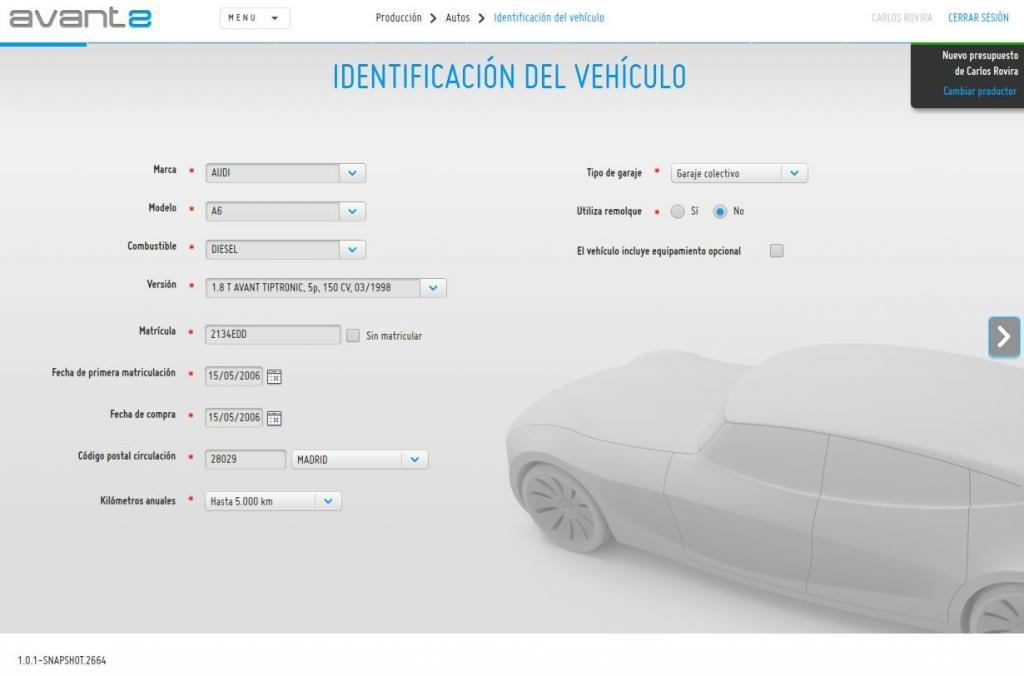Open the Versión dropdown

coord(432,287)
